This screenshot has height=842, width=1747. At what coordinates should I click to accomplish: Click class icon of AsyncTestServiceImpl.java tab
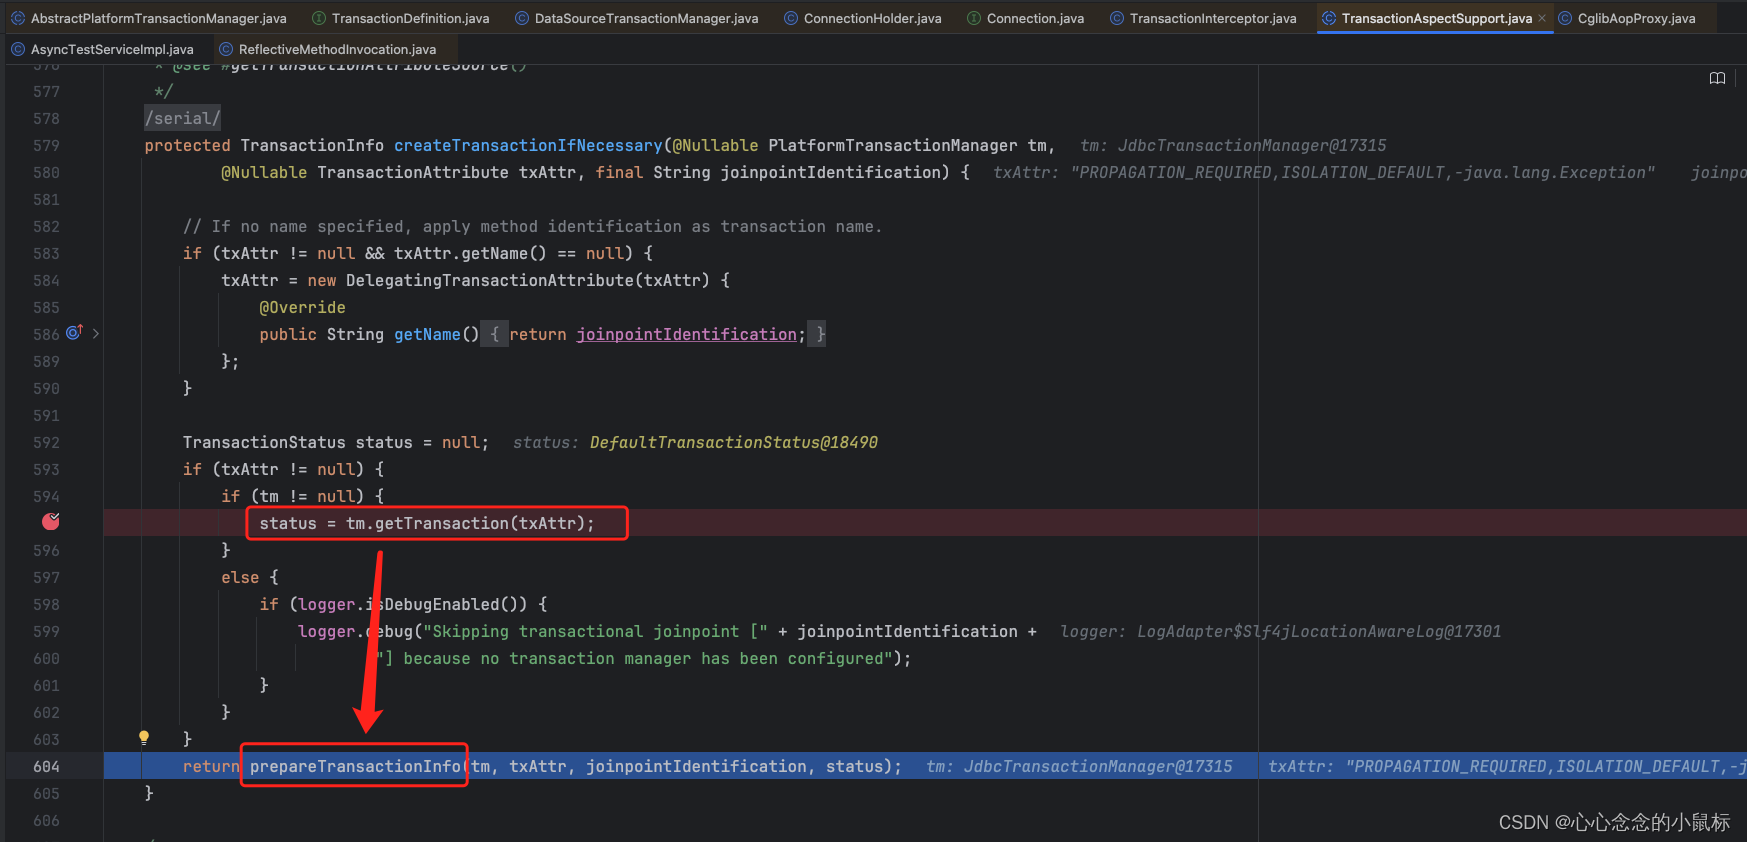[x=18, y=49]
